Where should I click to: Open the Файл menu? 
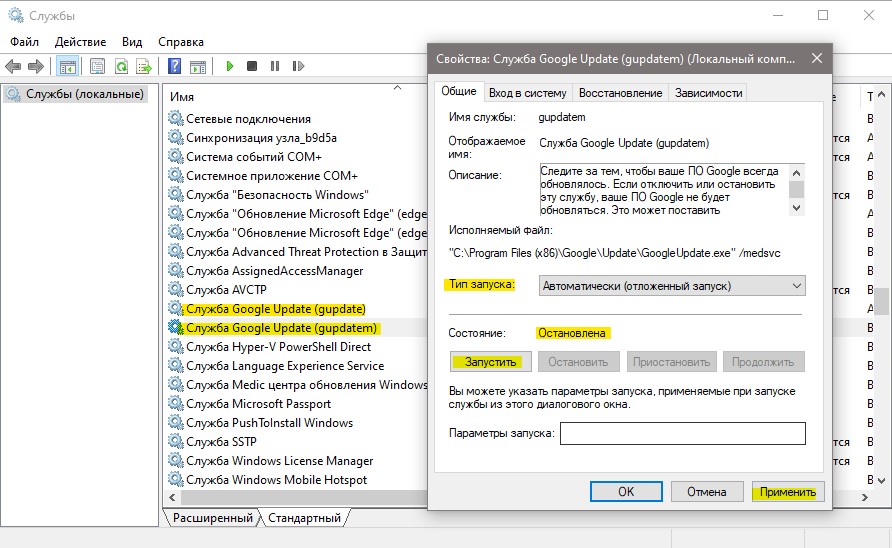[x=24, y=42]
